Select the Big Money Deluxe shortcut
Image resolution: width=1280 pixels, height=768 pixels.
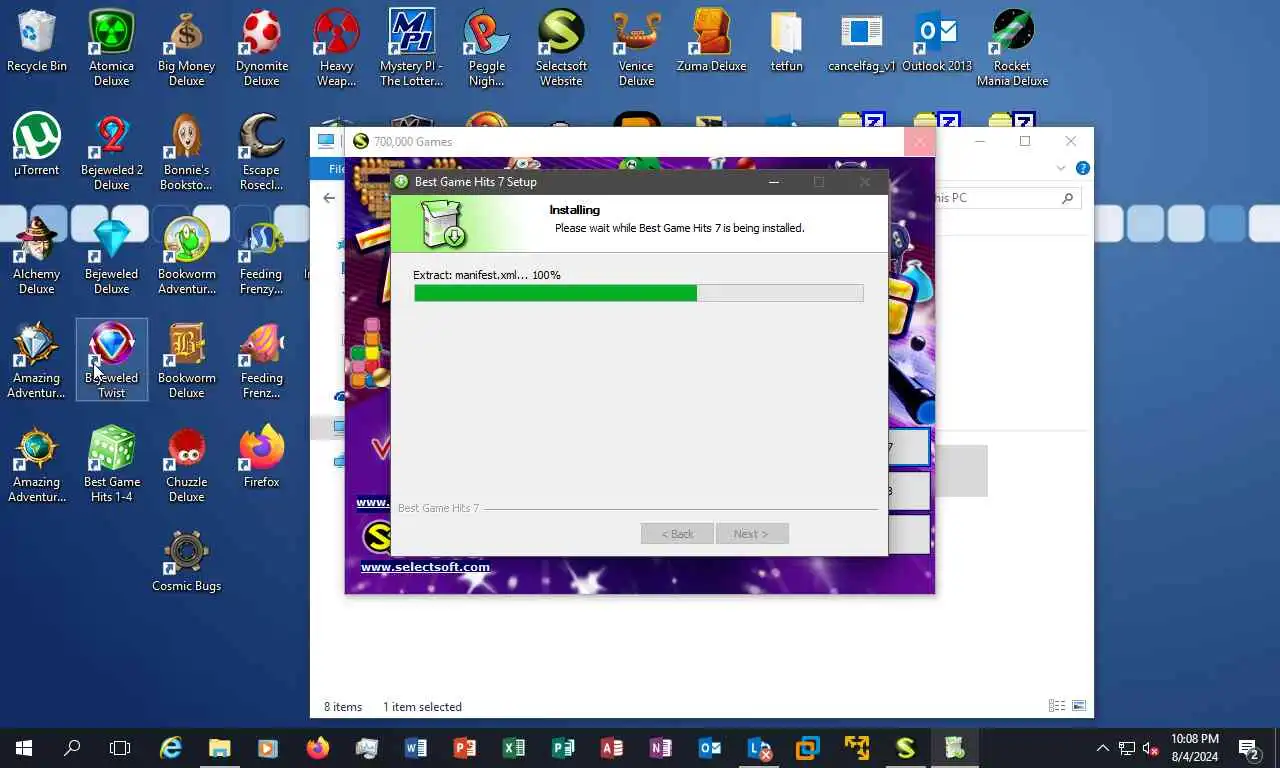186,48
